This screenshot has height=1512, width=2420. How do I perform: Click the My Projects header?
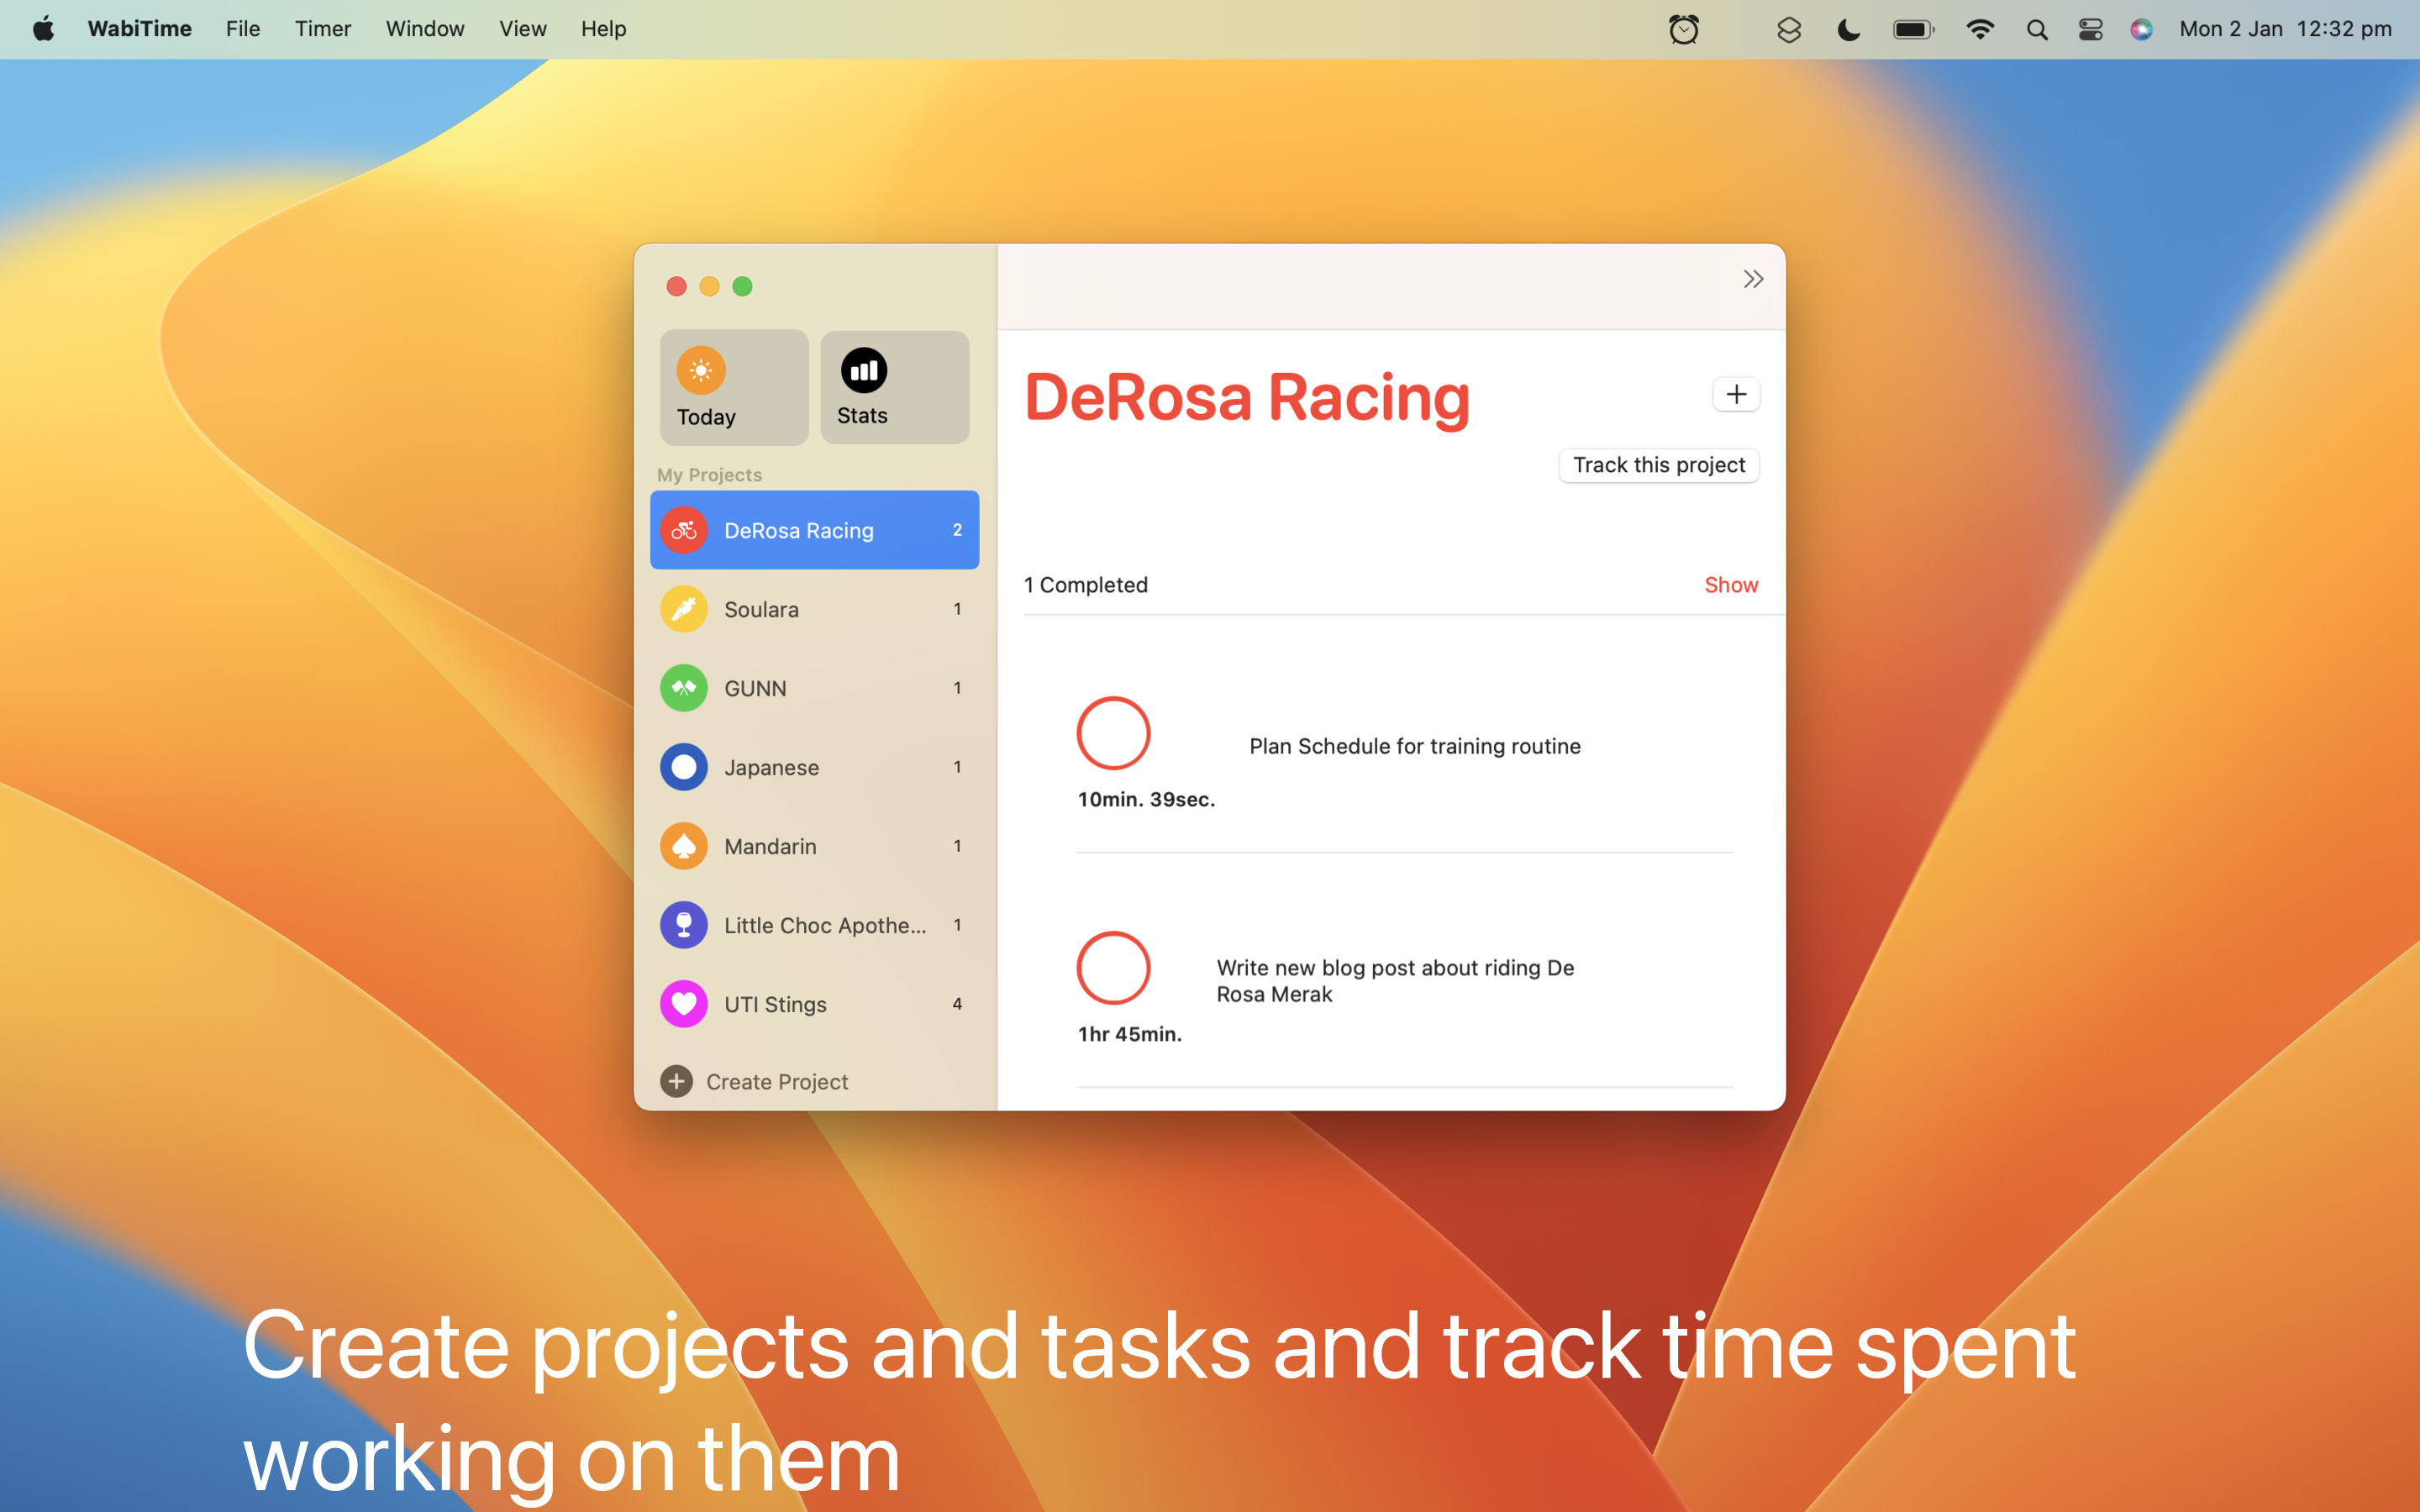point(709,475)
